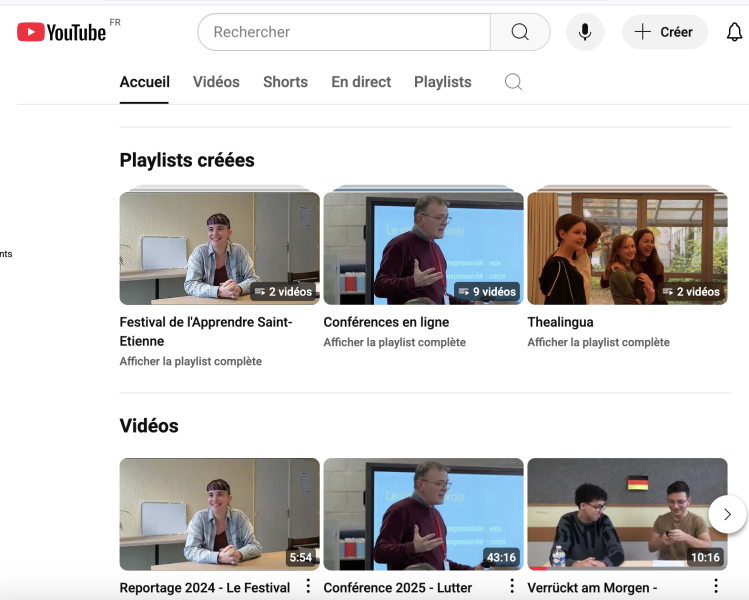This screenshot has width=749, height=600.
Task: Click the magnifying glass search button
Action: tap(520, 32)
